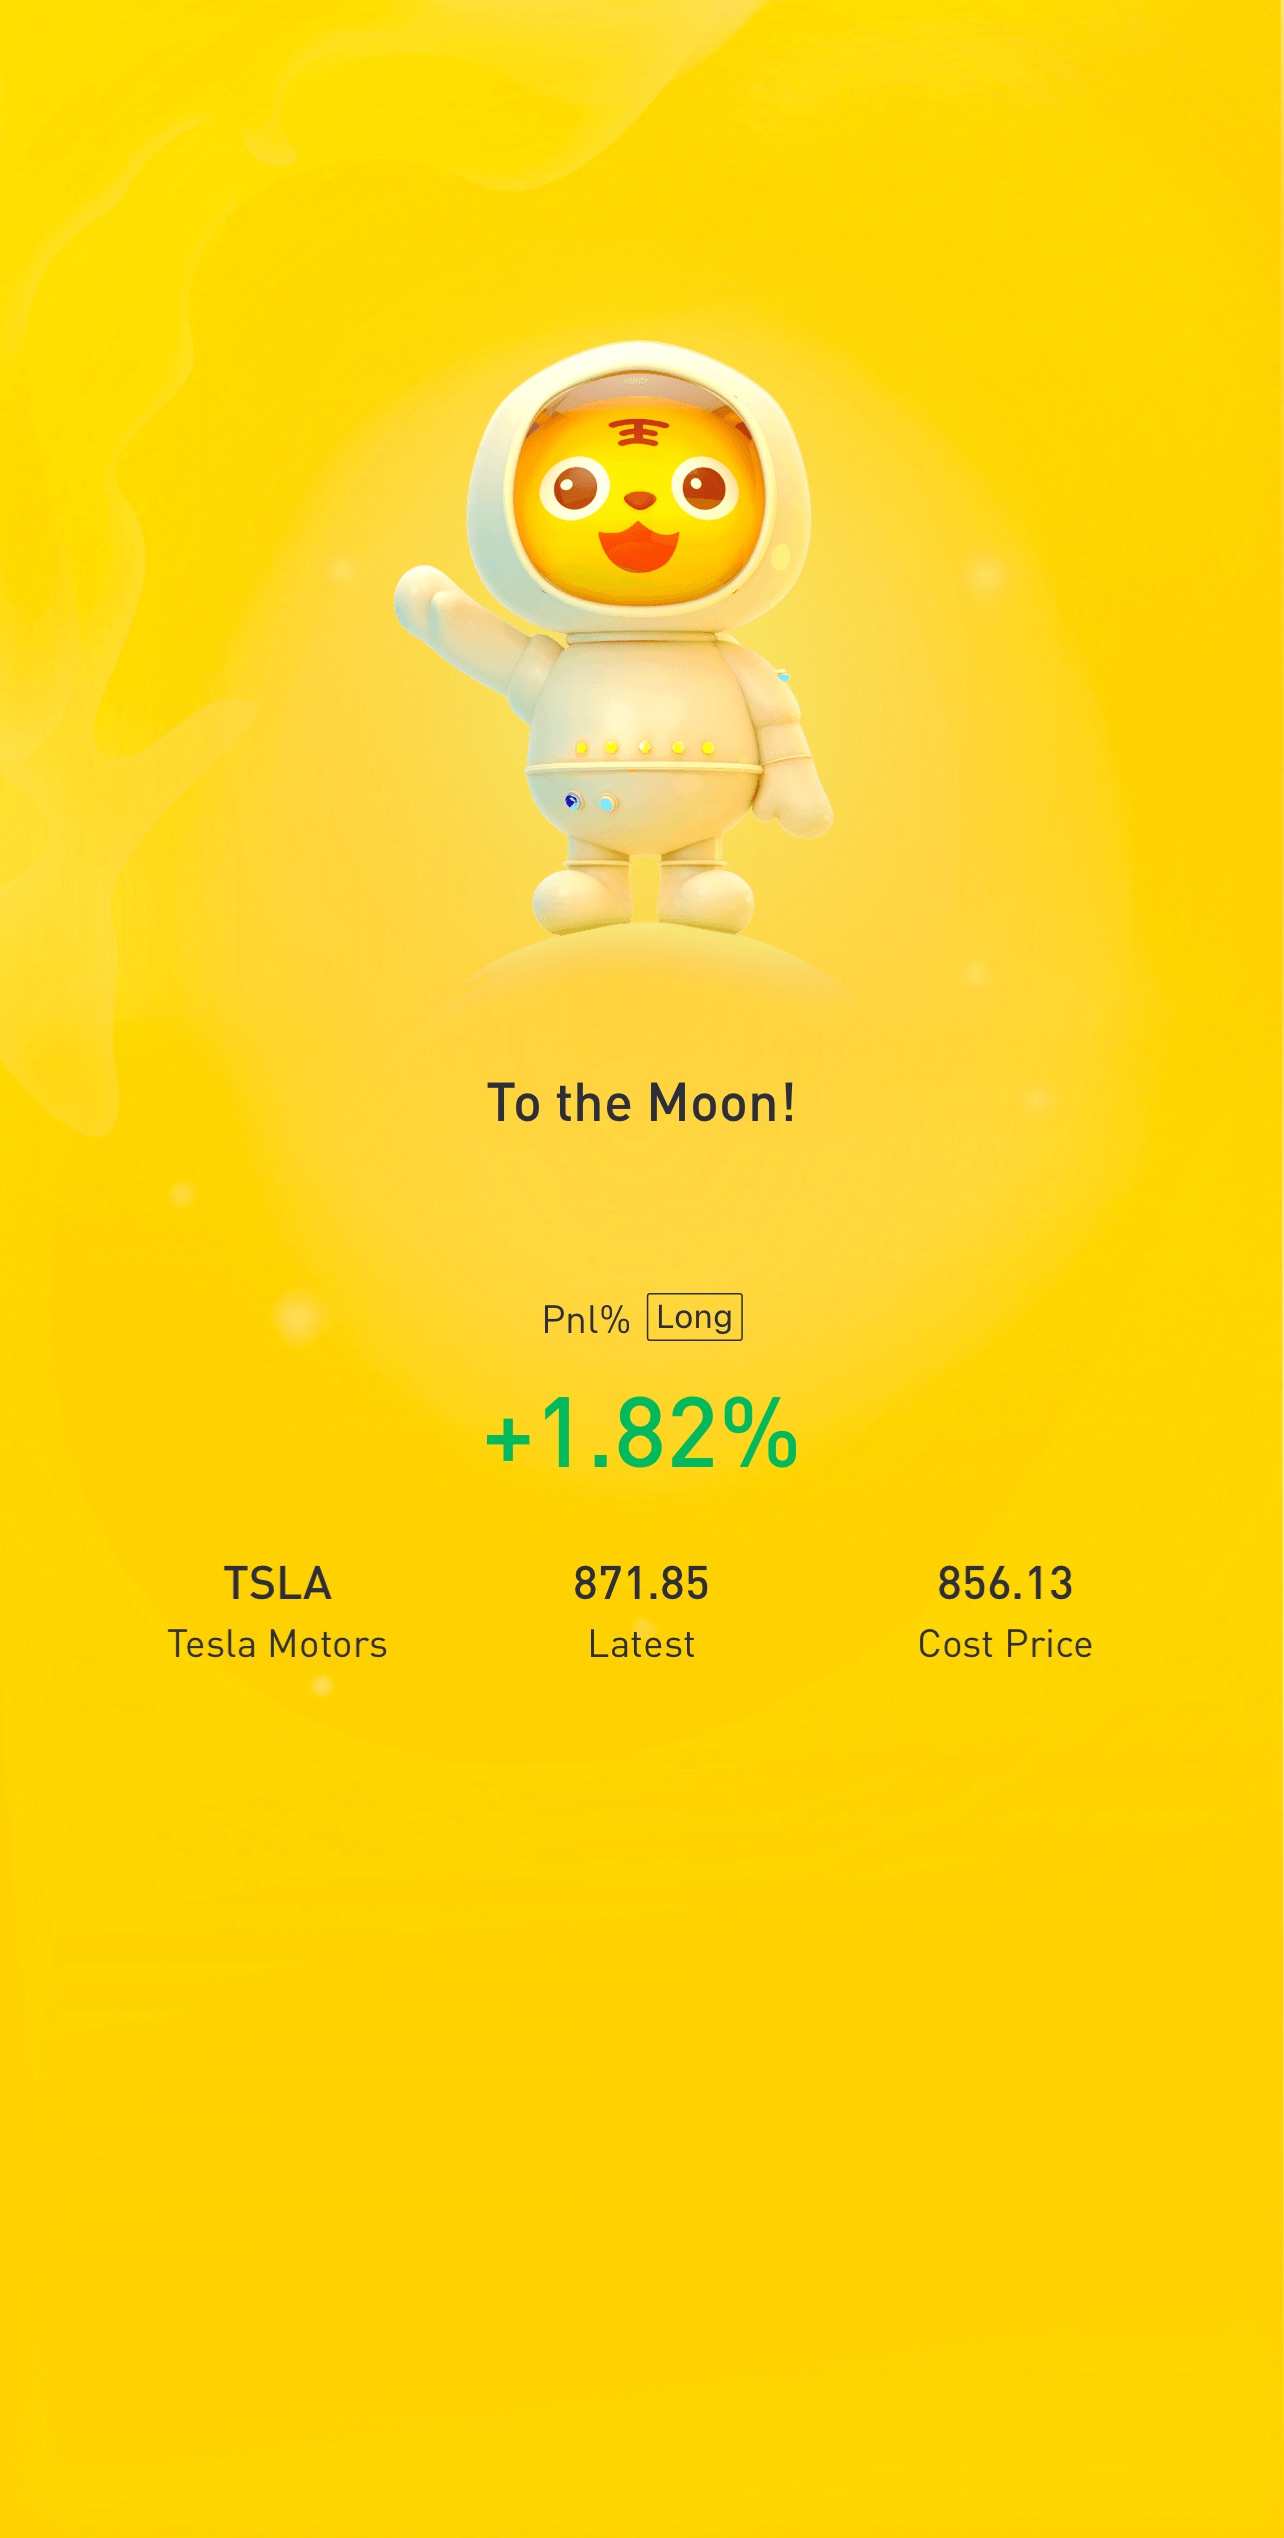Screen dimensions: 1284x2538
Task: Toggle the Long position badge
Action: [x=694, y=1317]
